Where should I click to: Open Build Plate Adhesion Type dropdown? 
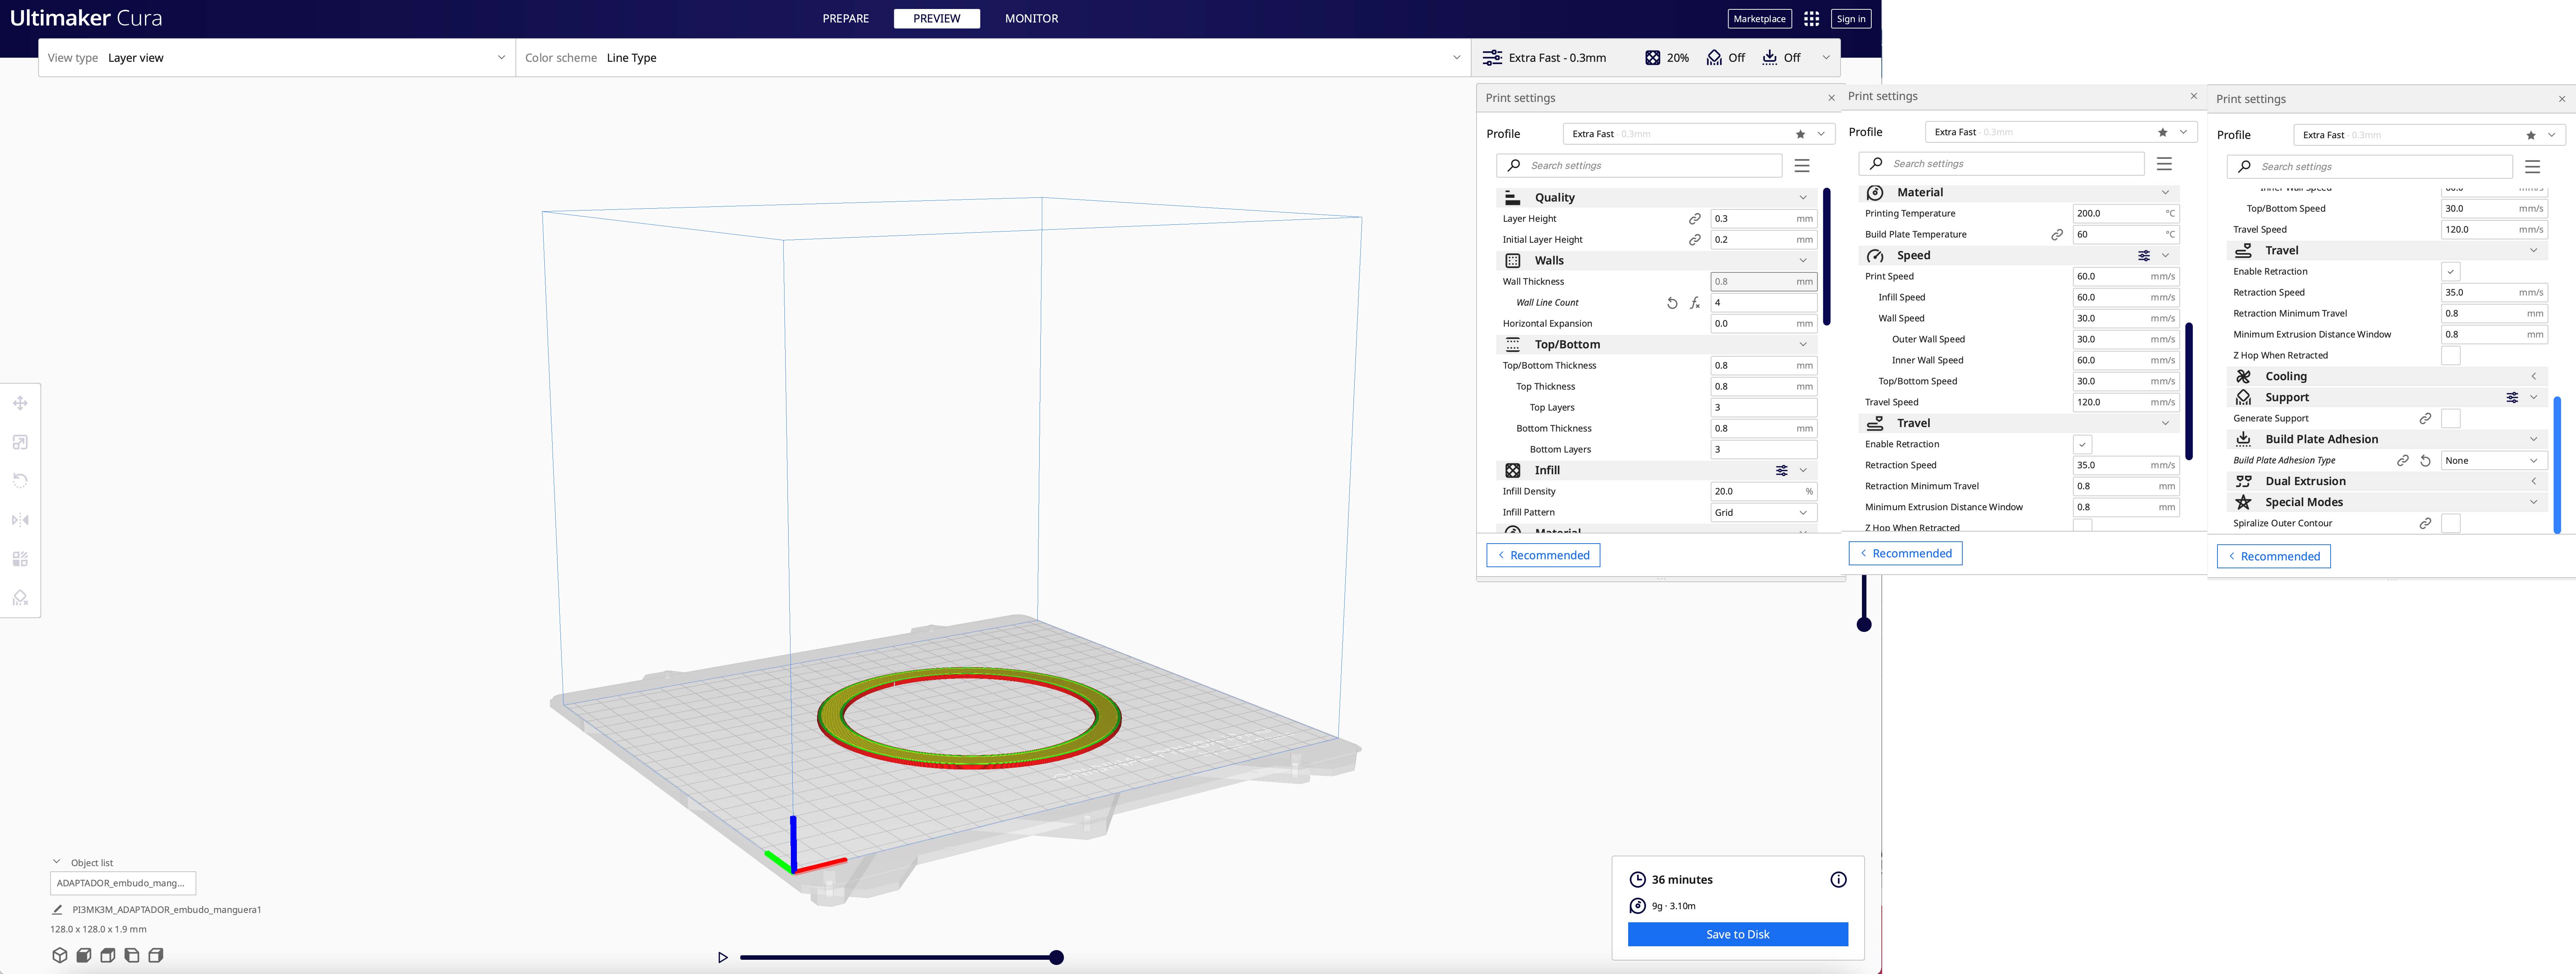(2494, 461)
